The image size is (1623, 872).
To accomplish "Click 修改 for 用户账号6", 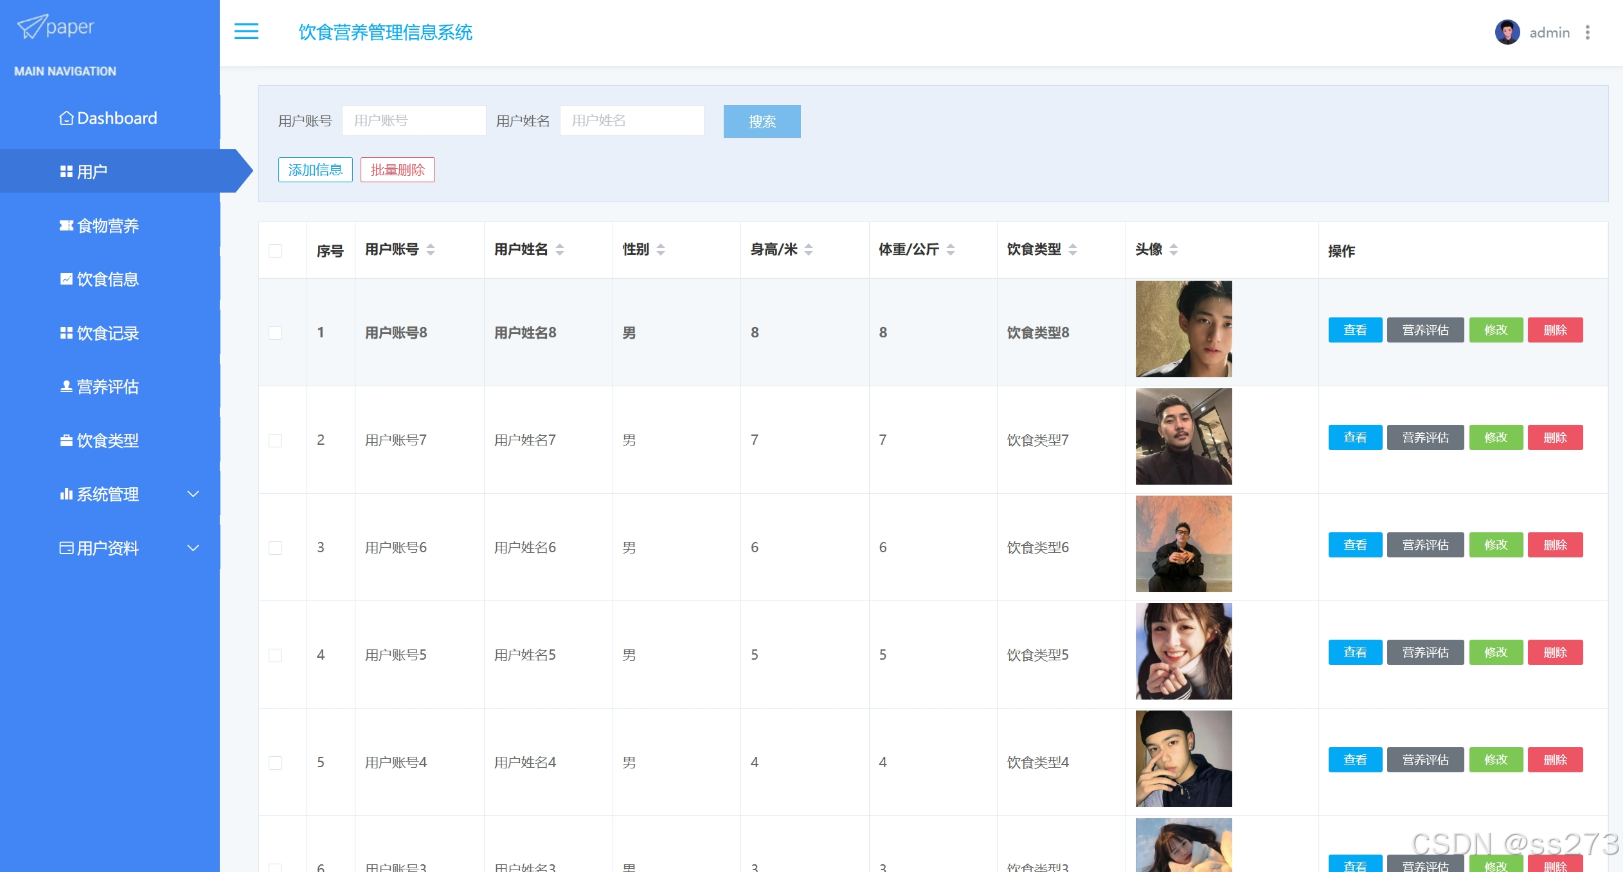I will click(1496, 545).
